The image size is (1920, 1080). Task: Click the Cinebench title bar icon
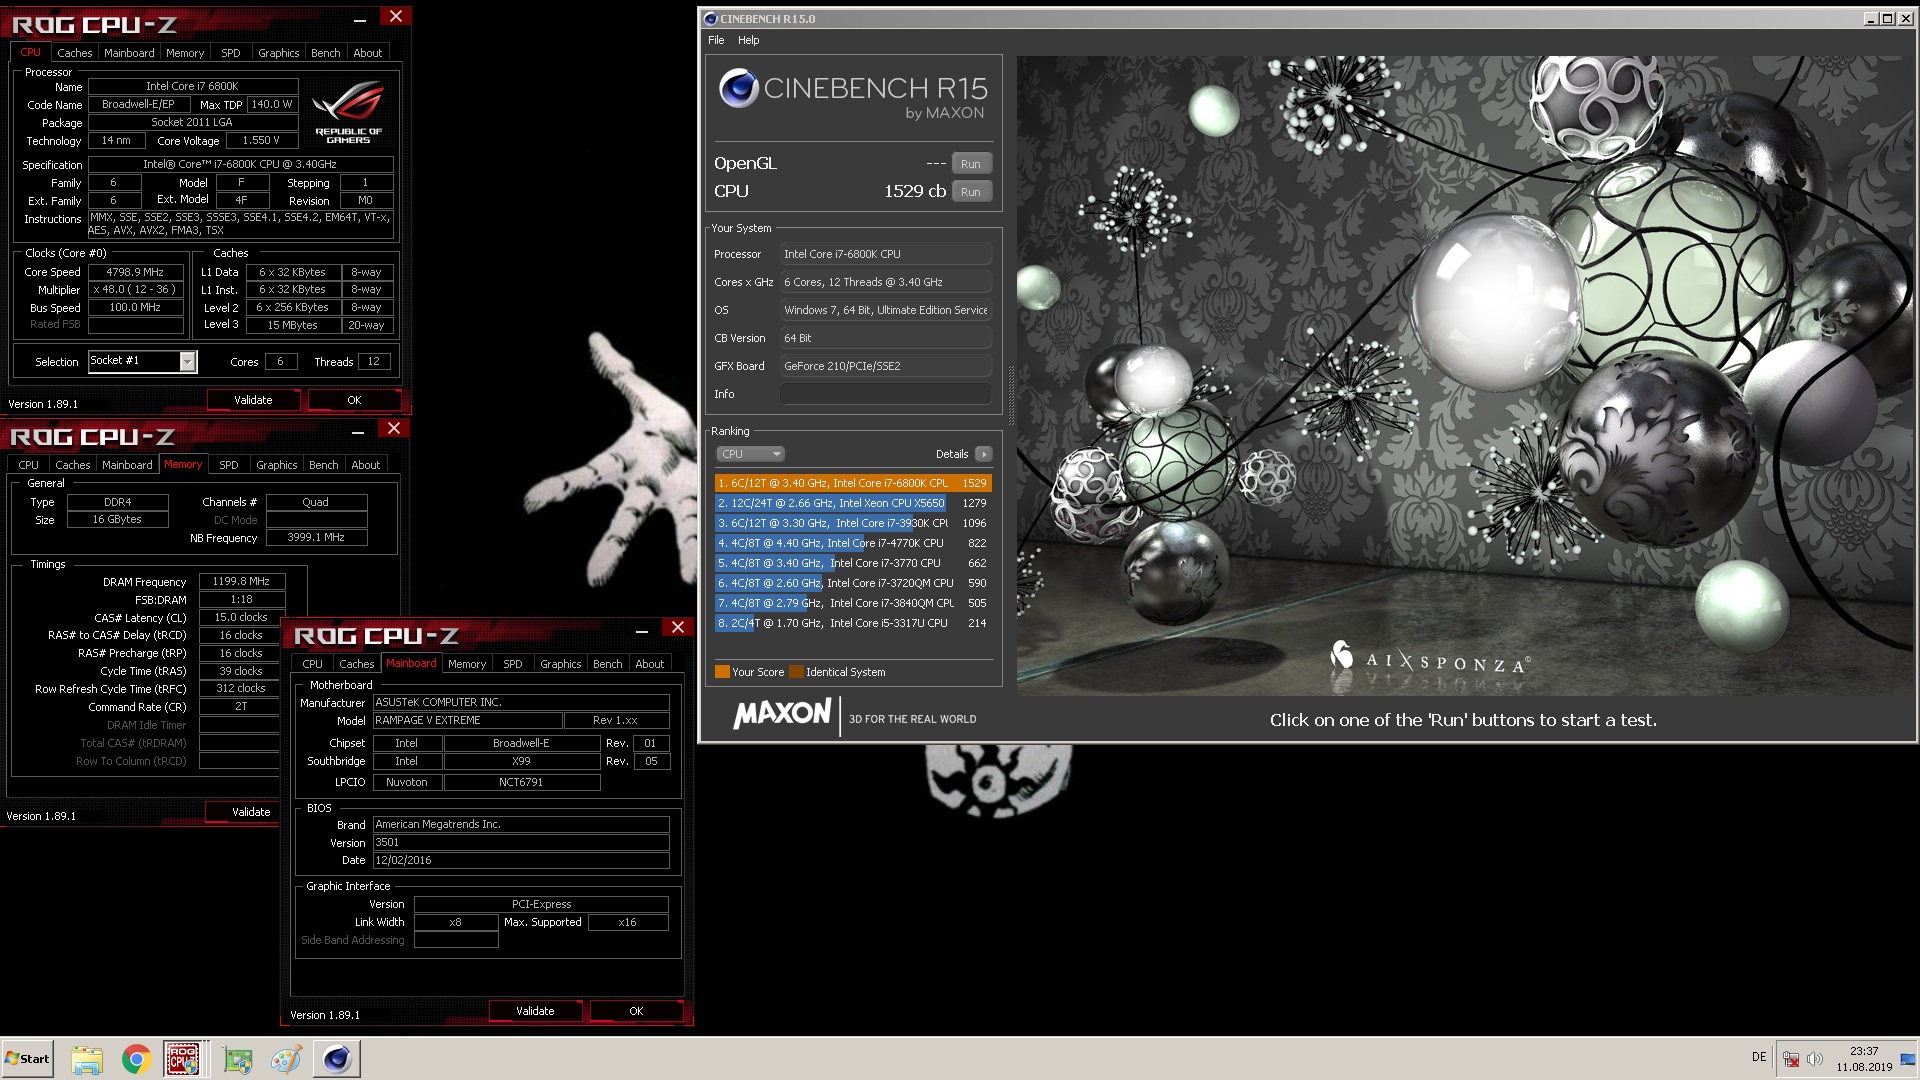[710, 18]
